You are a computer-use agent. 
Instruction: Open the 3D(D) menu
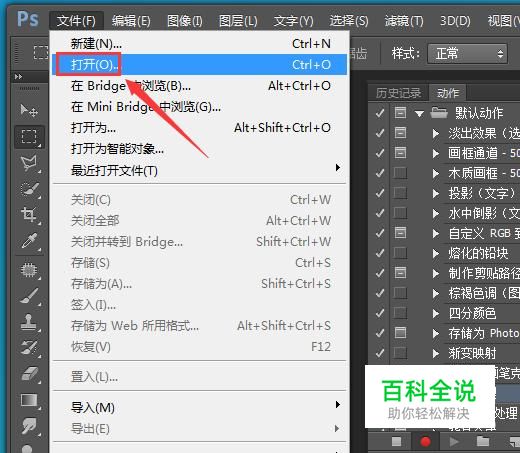click(455, 21)
